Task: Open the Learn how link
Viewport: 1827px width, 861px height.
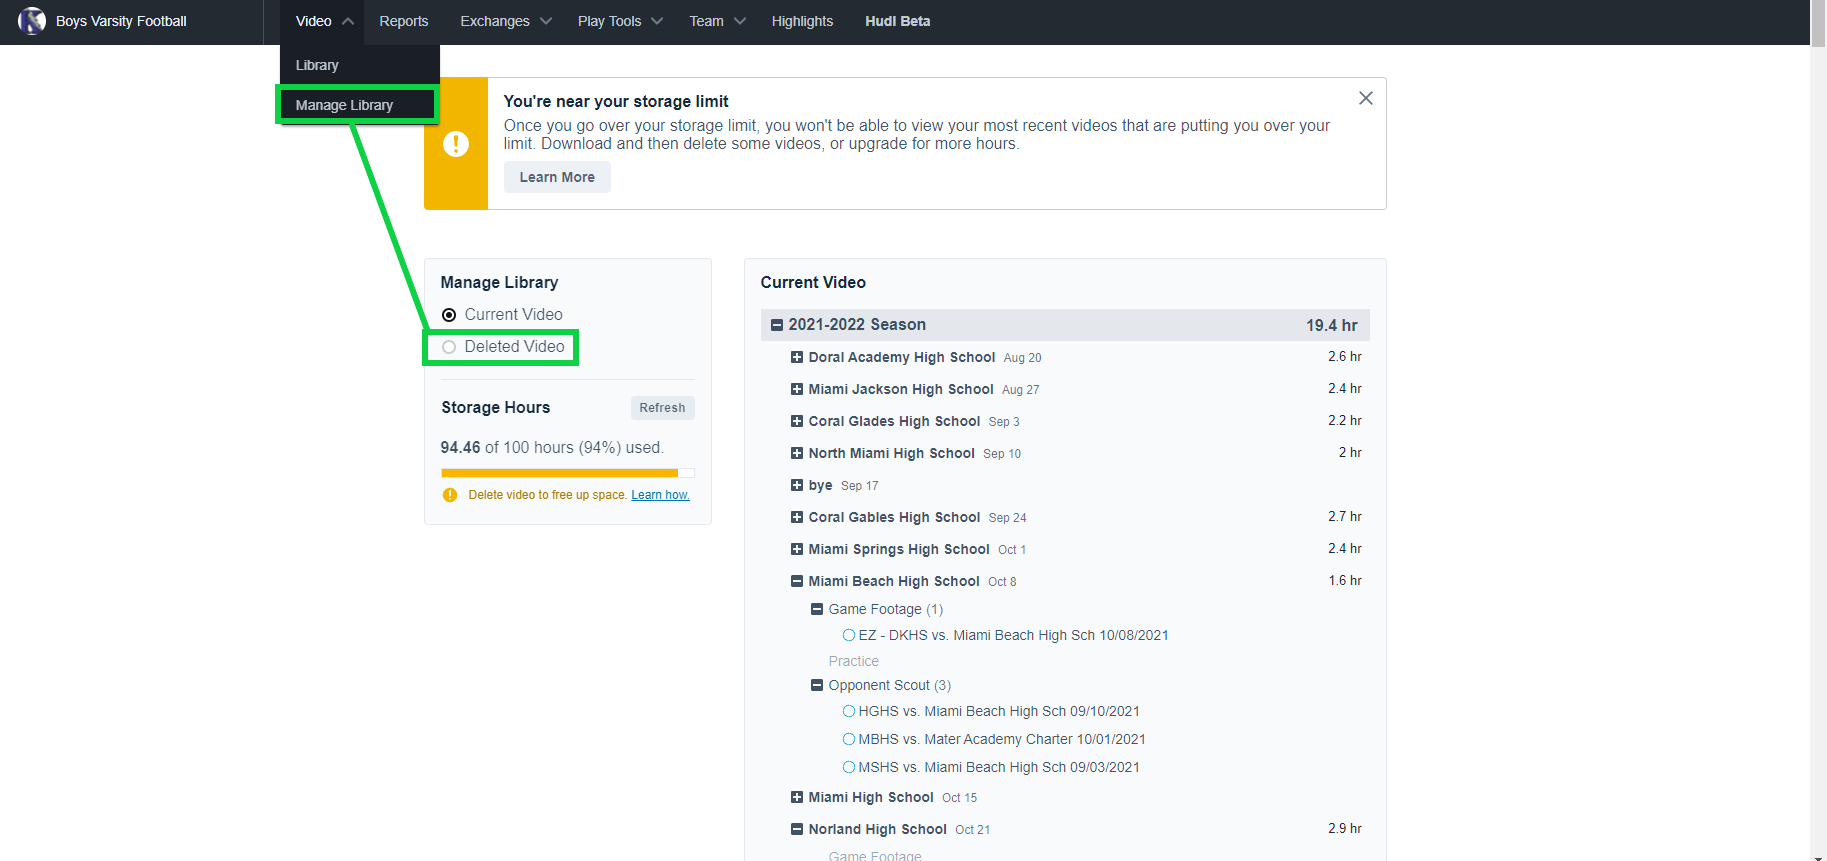Action: [x=660, y=495]
